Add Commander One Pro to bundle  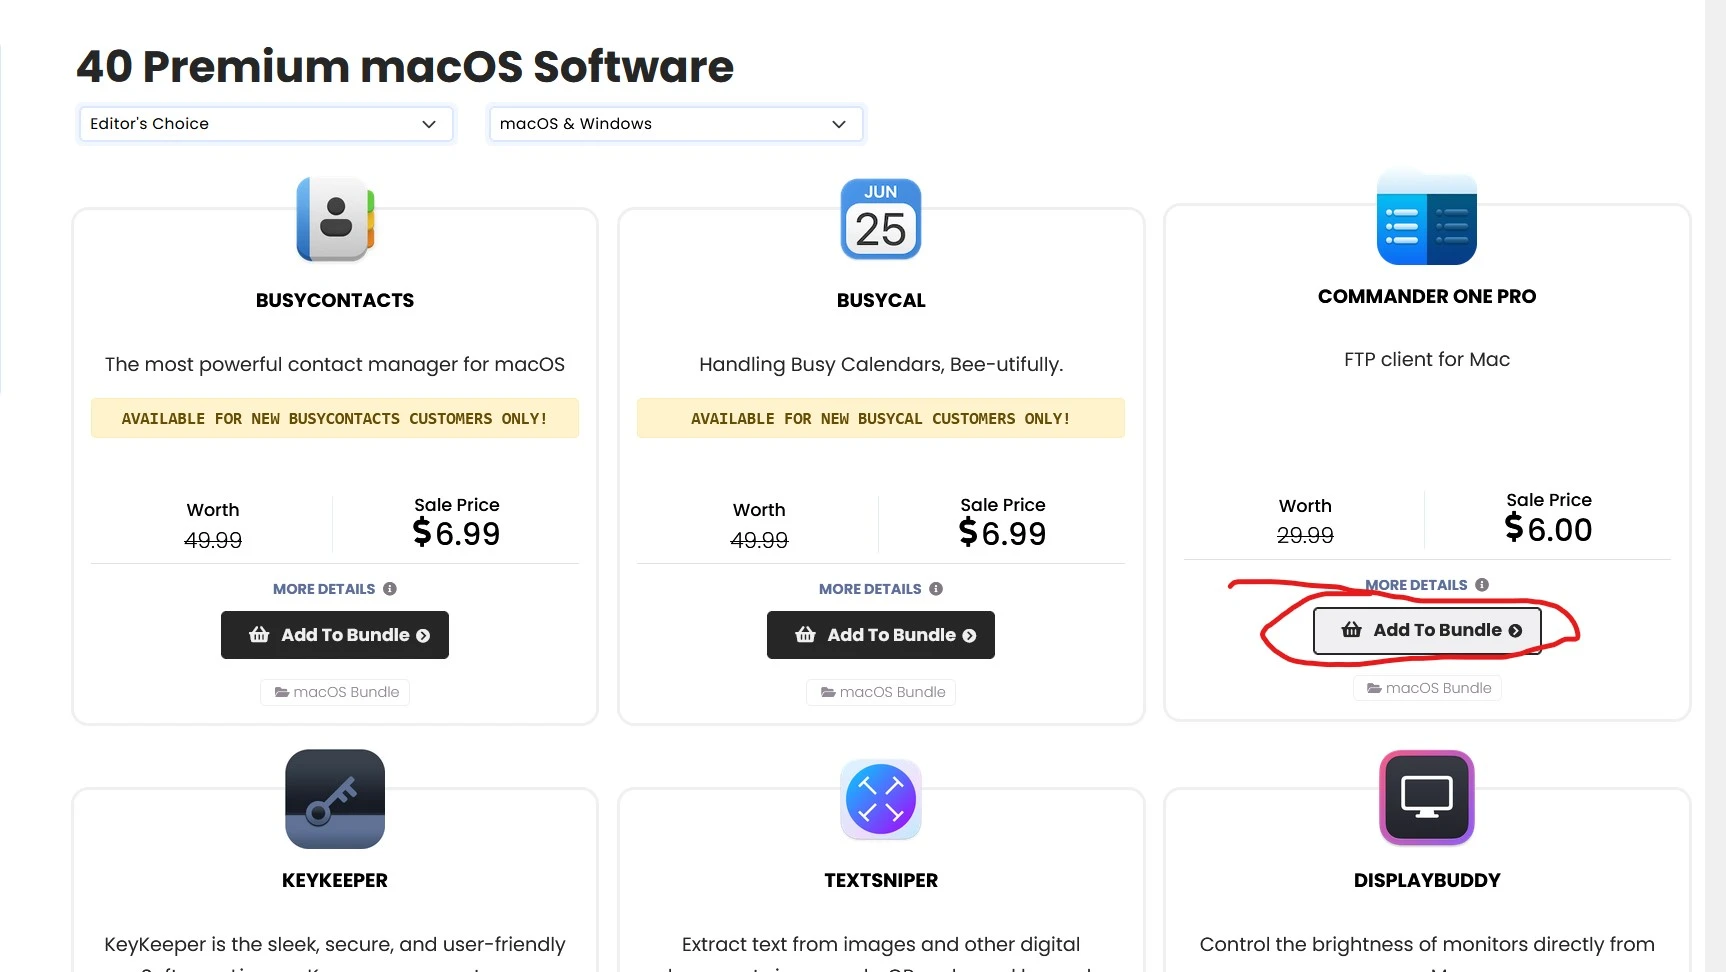coord(1427,630)
